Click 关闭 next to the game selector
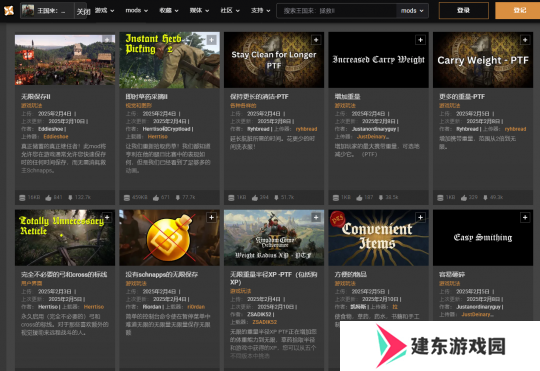The width and height of the screenshot is (540, 371). [x=83, y=12]
